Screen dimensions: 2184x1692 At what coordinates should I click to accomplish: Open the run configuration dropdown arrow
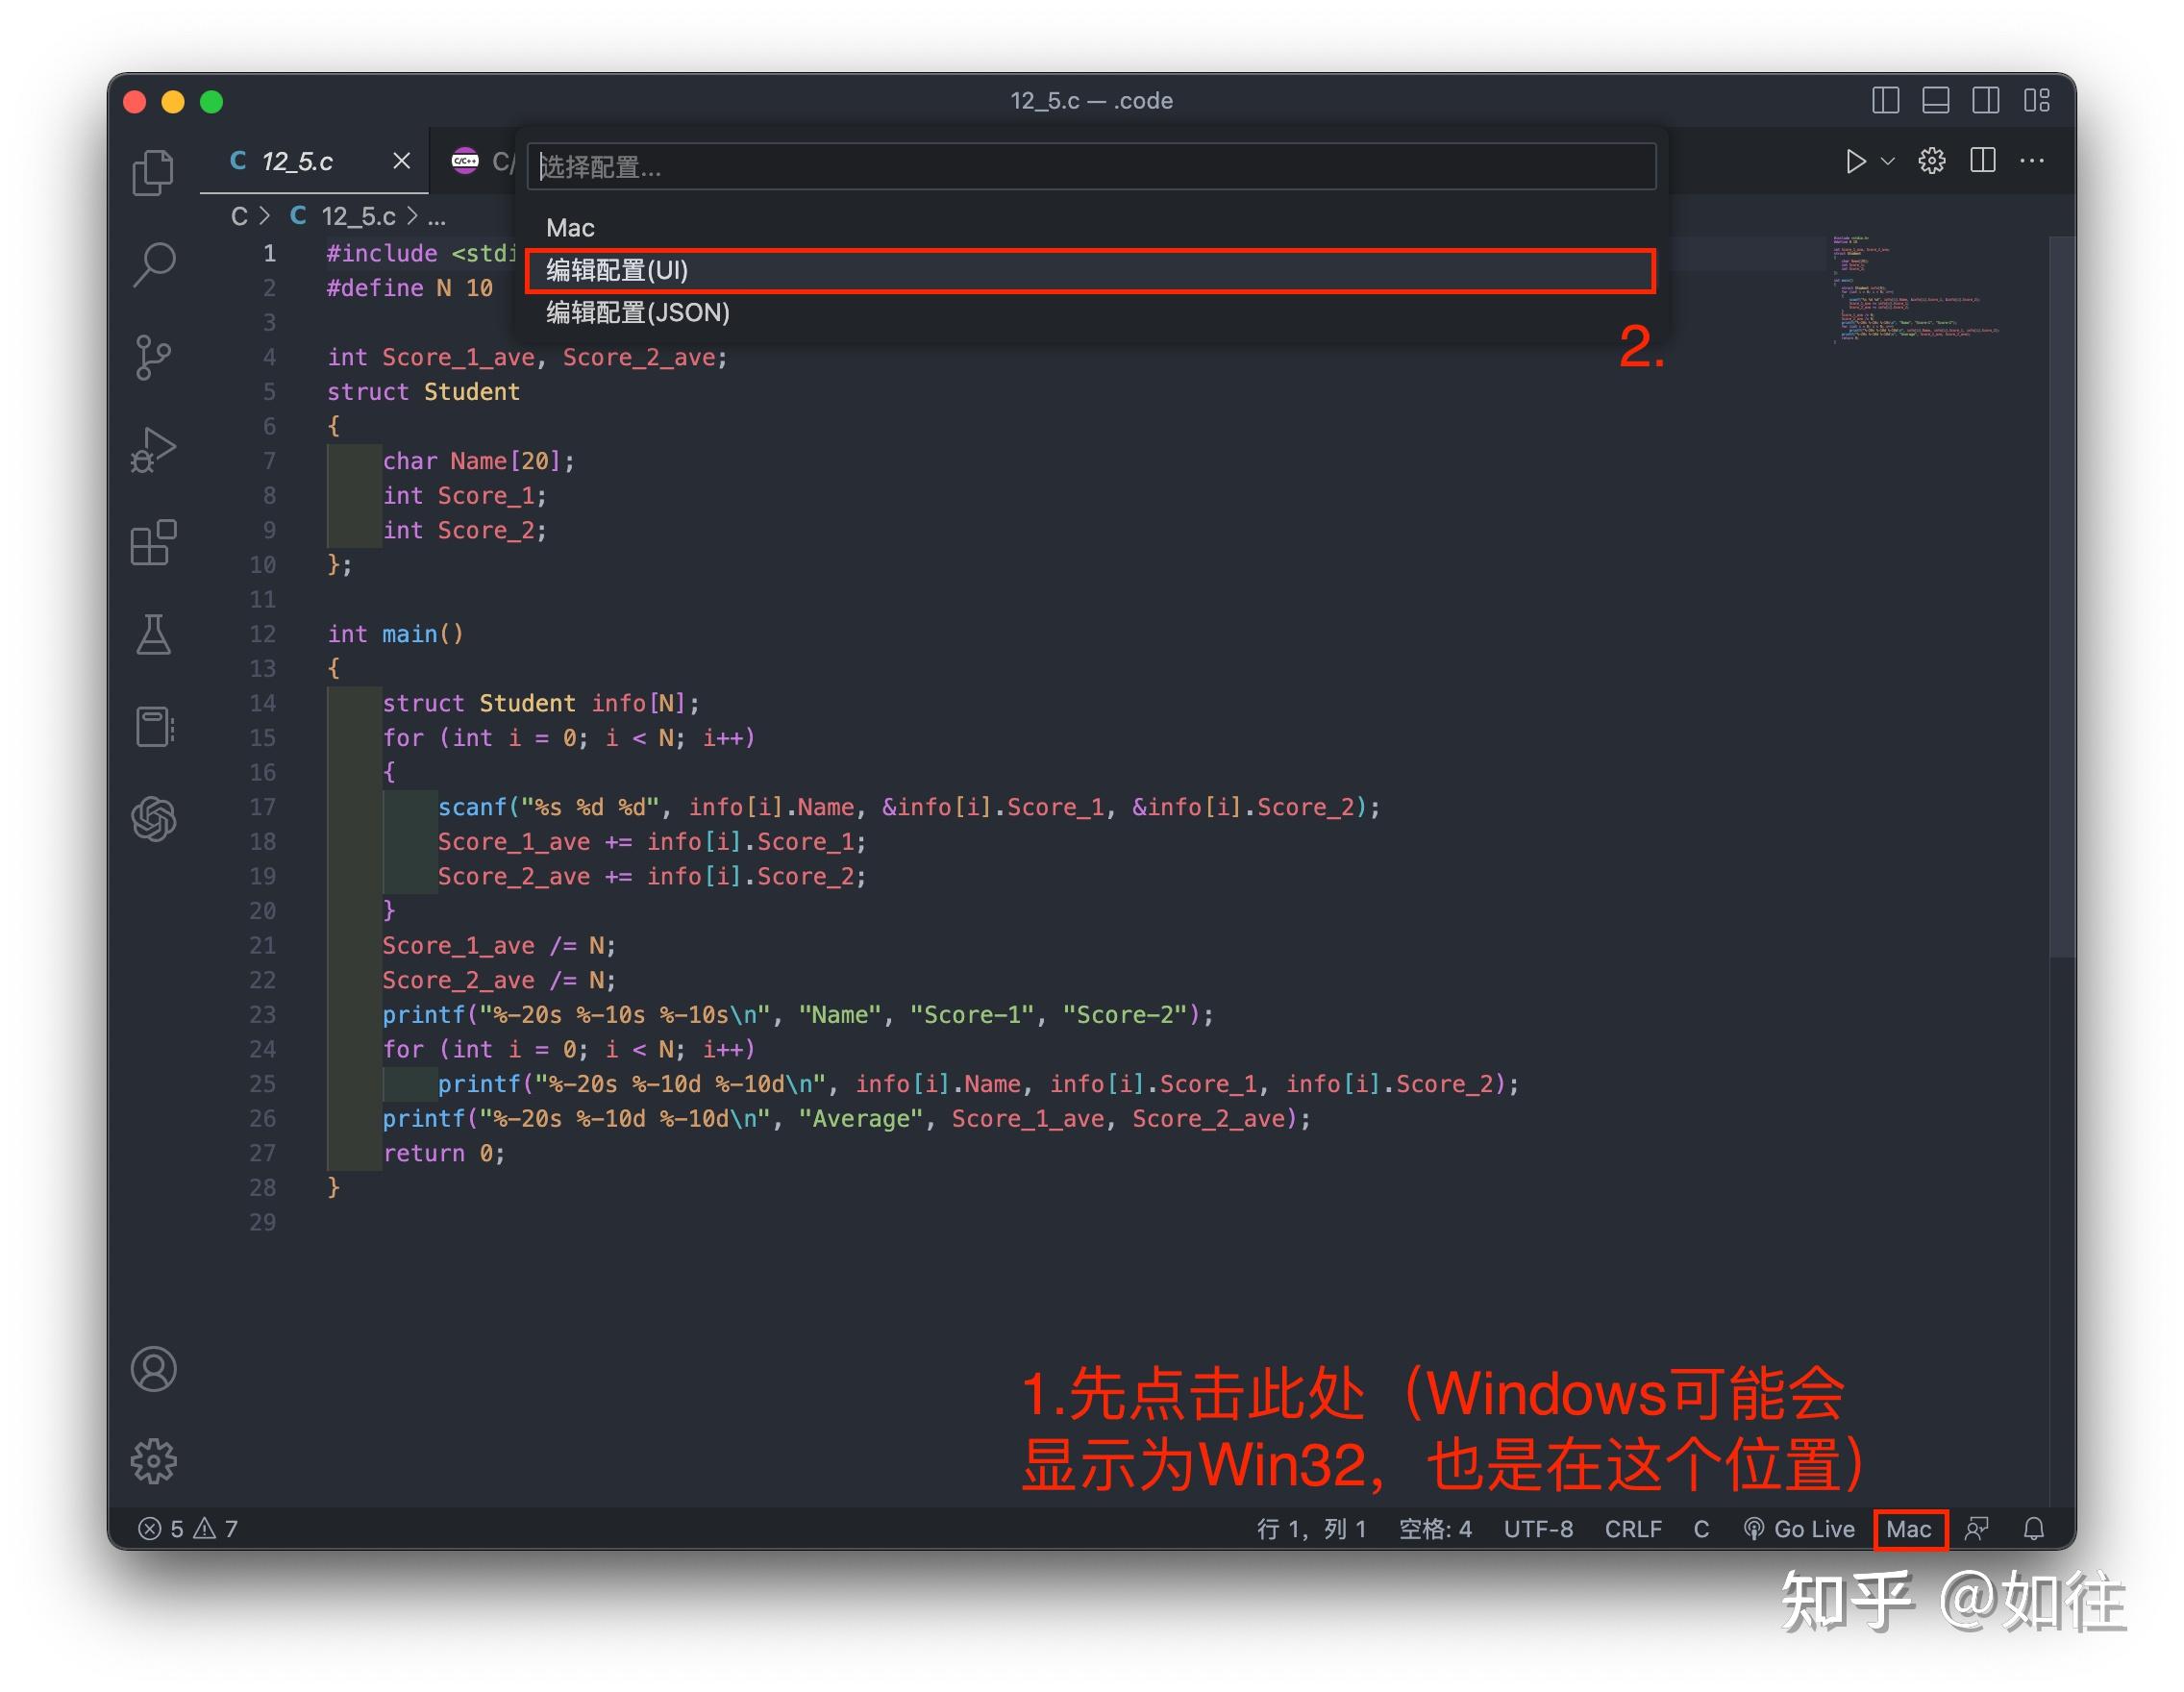pyautogui.click(x=1888, y=162)
